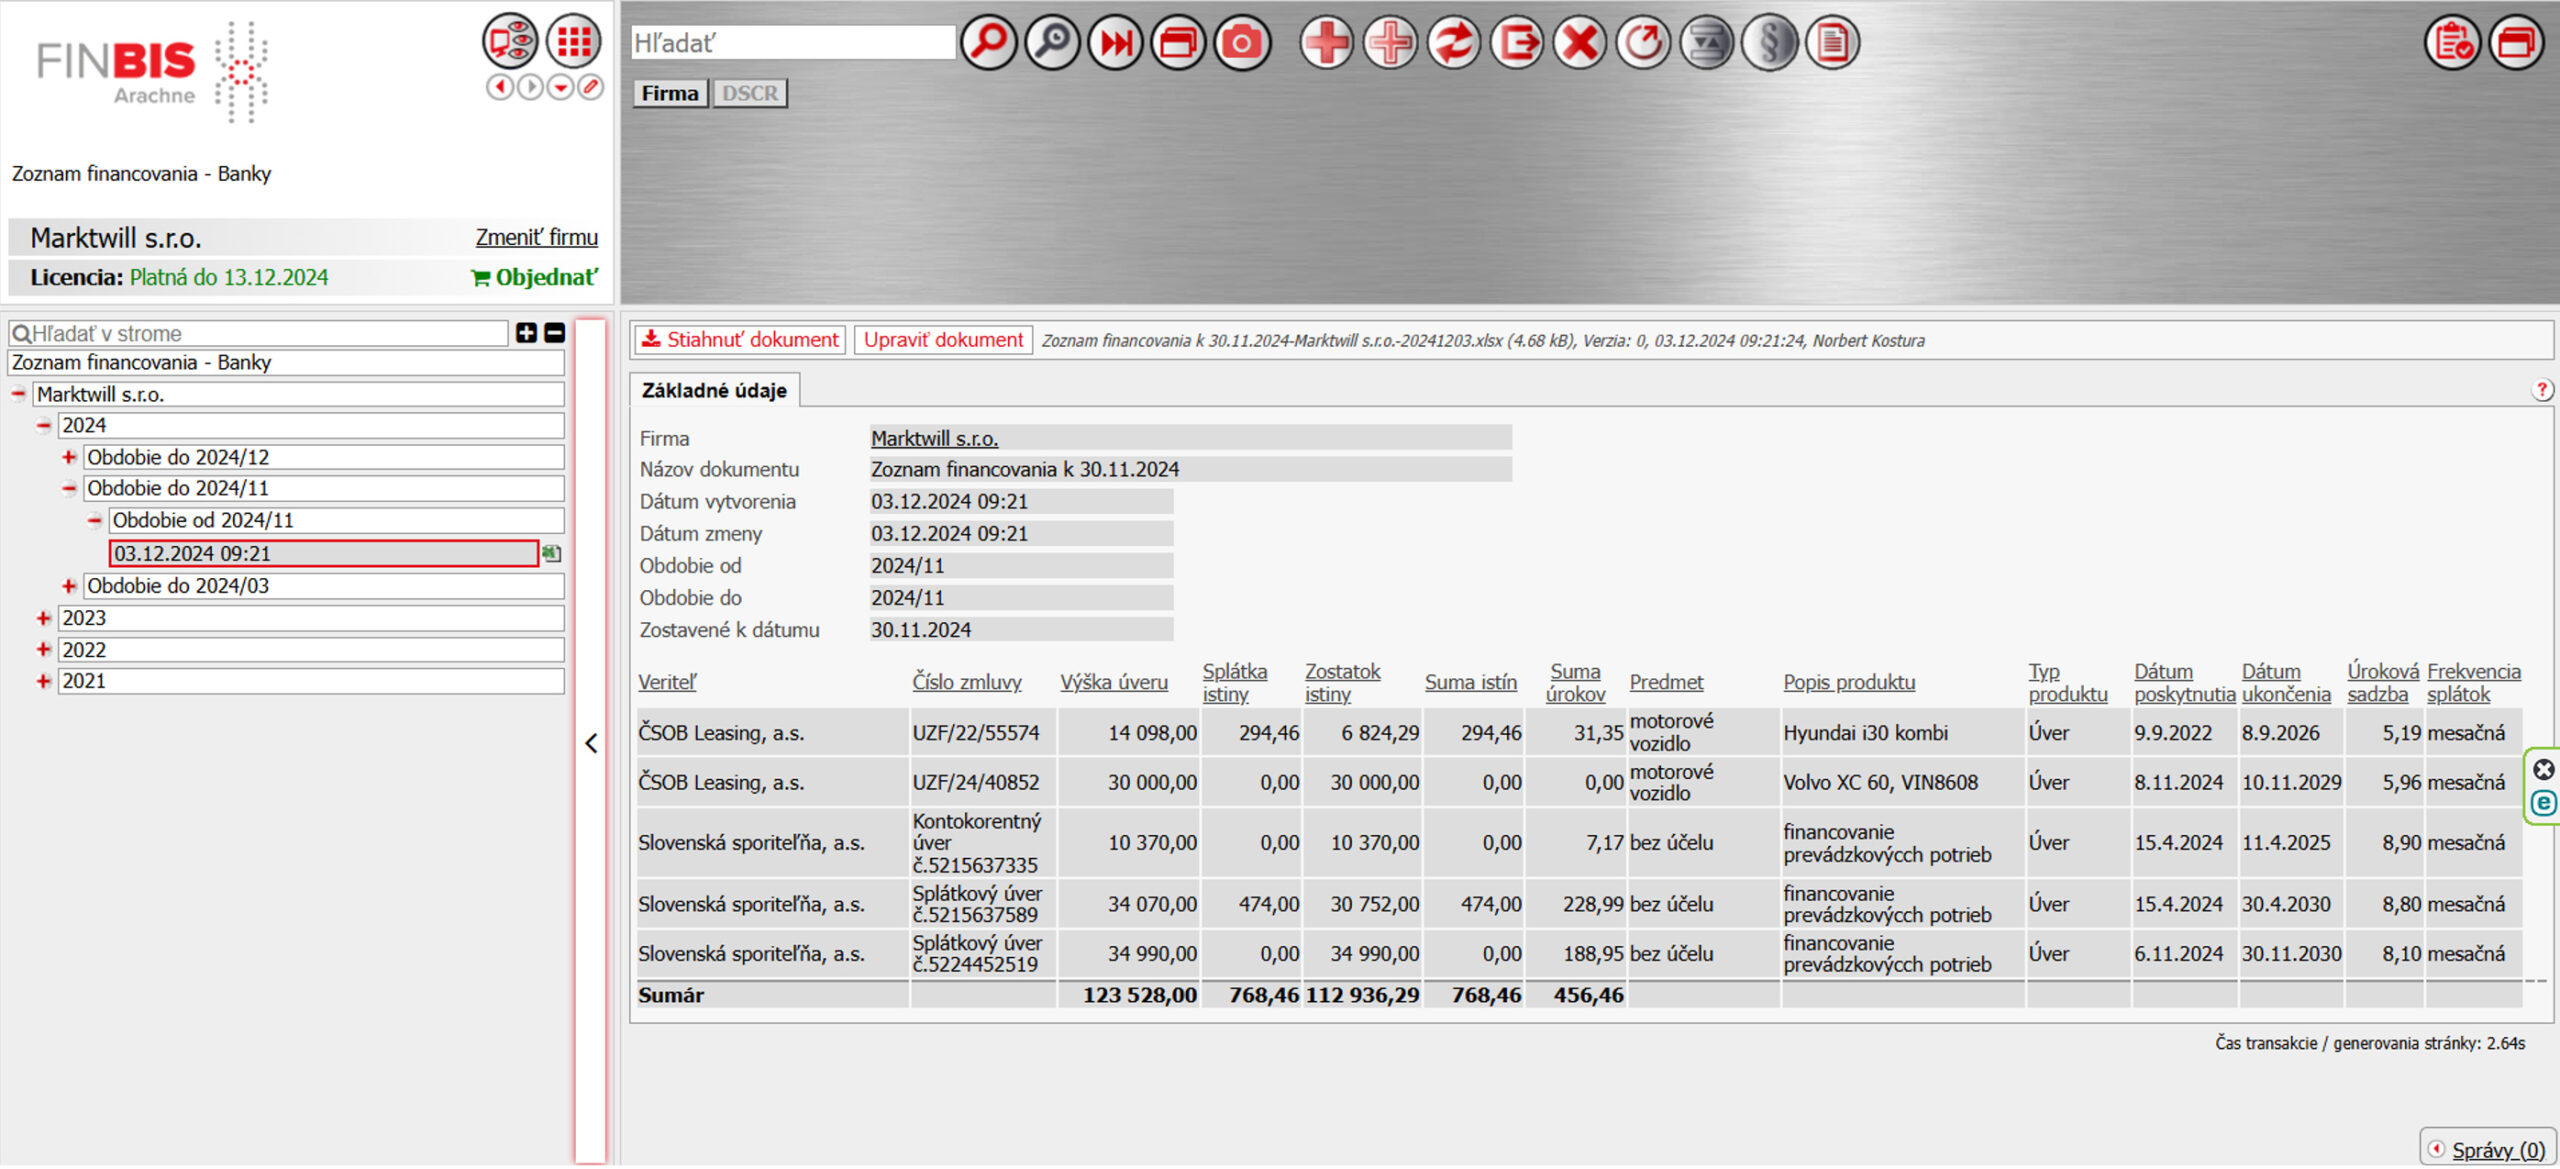Open the Marktwill s.r.o. company link in Firma field
Viewport: 2560px width, 1169px height.
[x=934, y=439]
